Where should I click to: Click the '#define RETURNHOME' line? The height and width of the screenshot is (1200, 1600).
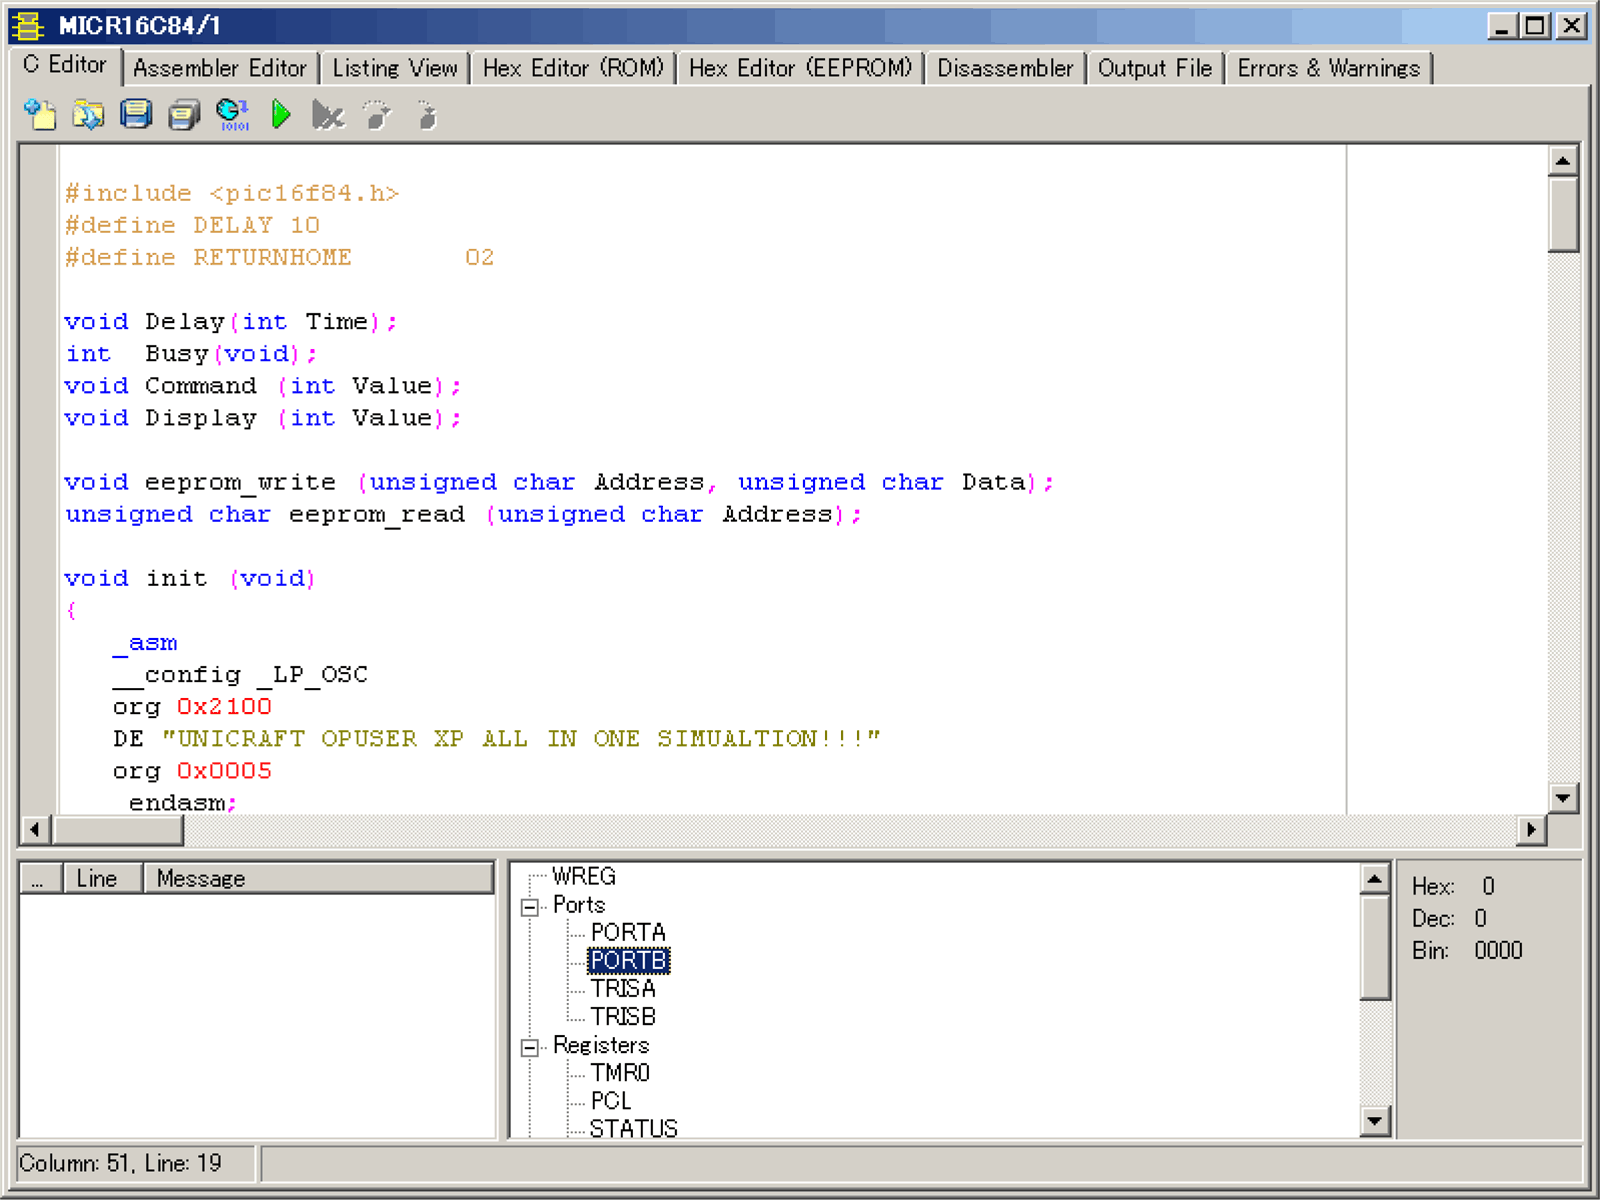[x=279, y=257]
